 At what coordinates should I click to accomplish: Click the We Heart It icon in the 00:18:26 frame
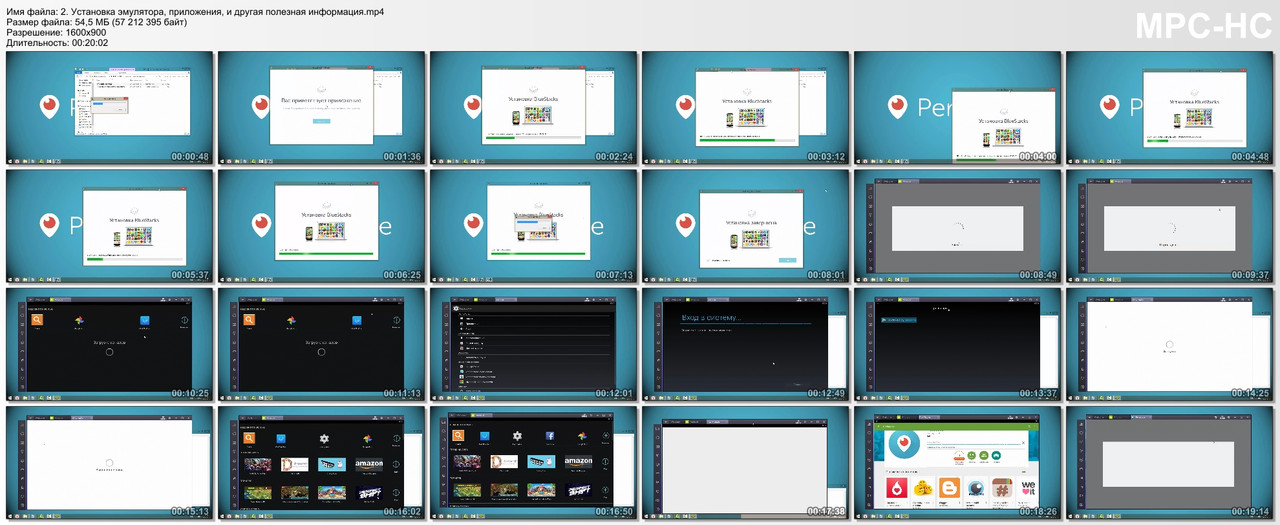(1027, 488)
